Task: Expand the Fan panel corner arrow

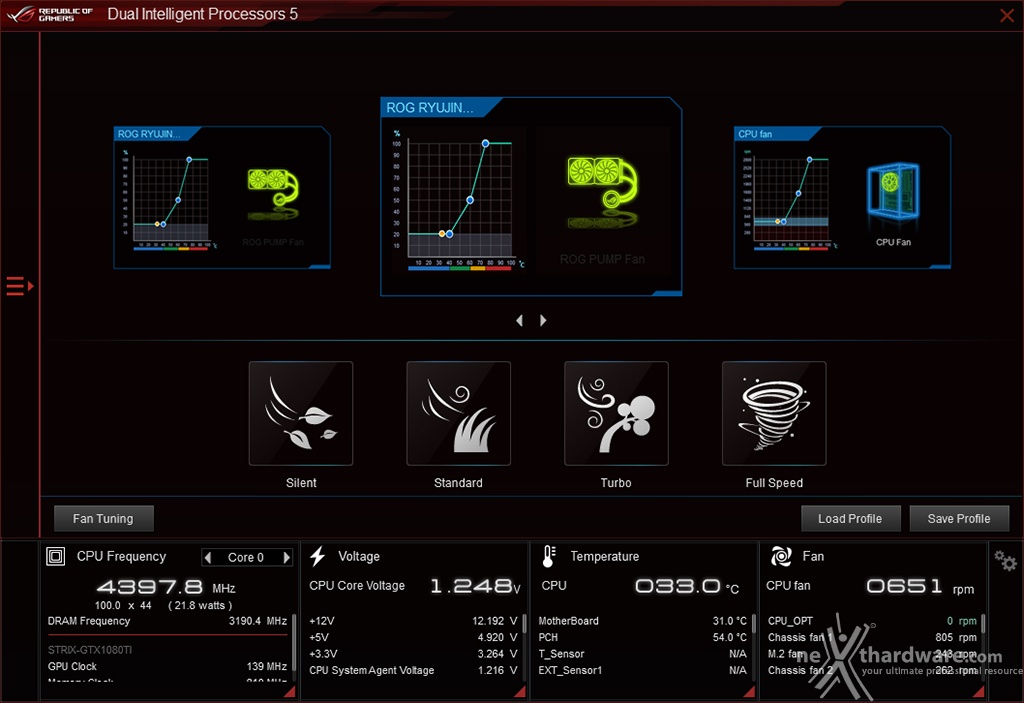Action: (x=979, y=691)
